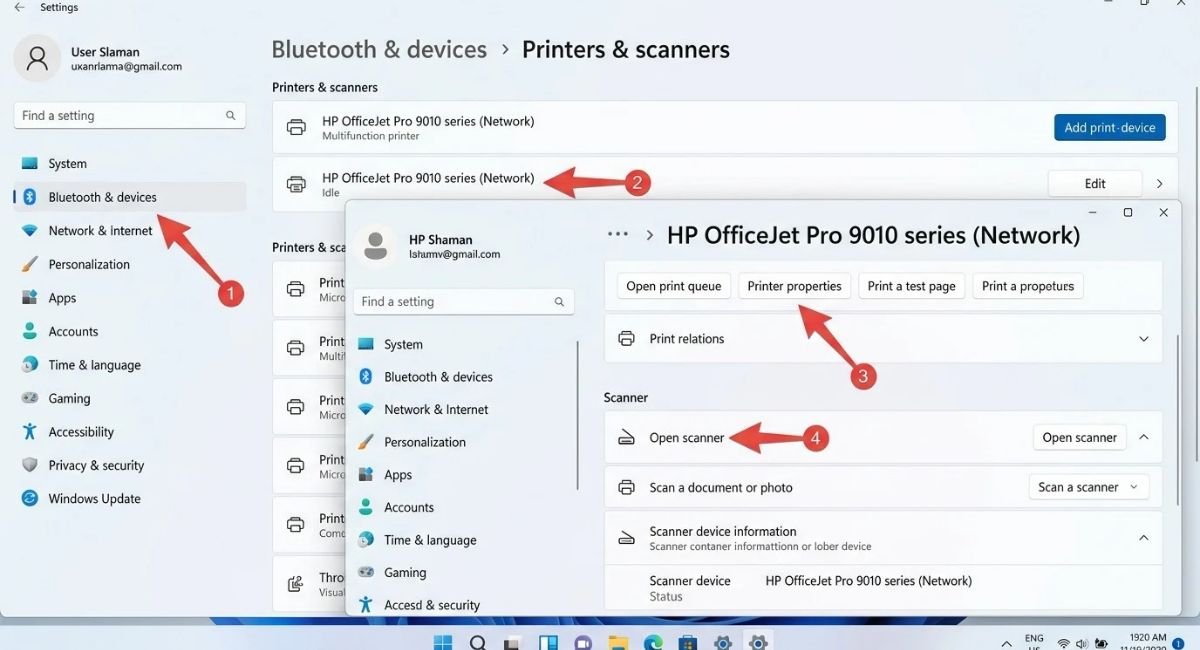The width and height of the screenshot is (1200, 650).
Task: Expand the Print relations section chevron
Action: 1144,339
